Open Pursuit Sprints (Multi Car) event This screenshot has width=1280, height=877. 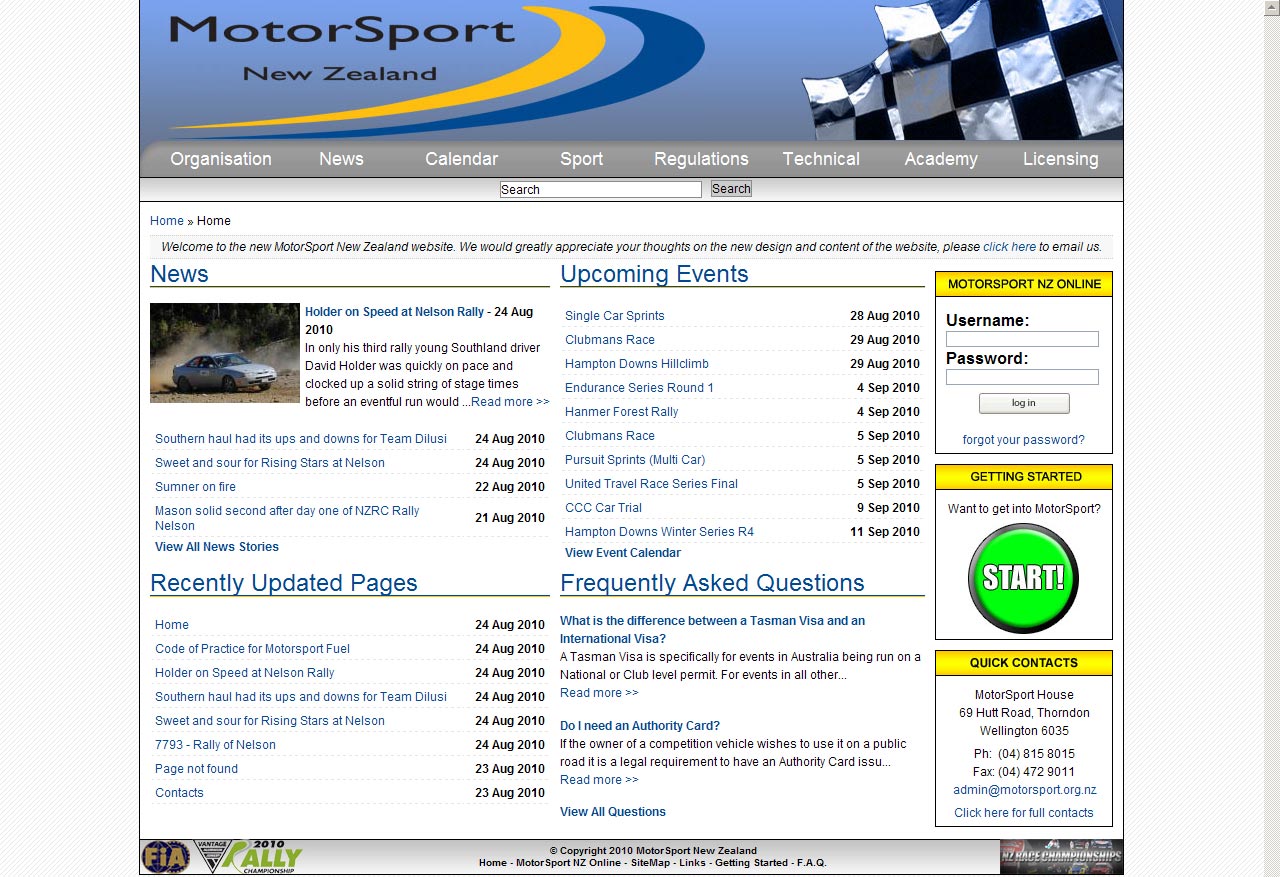635,460
